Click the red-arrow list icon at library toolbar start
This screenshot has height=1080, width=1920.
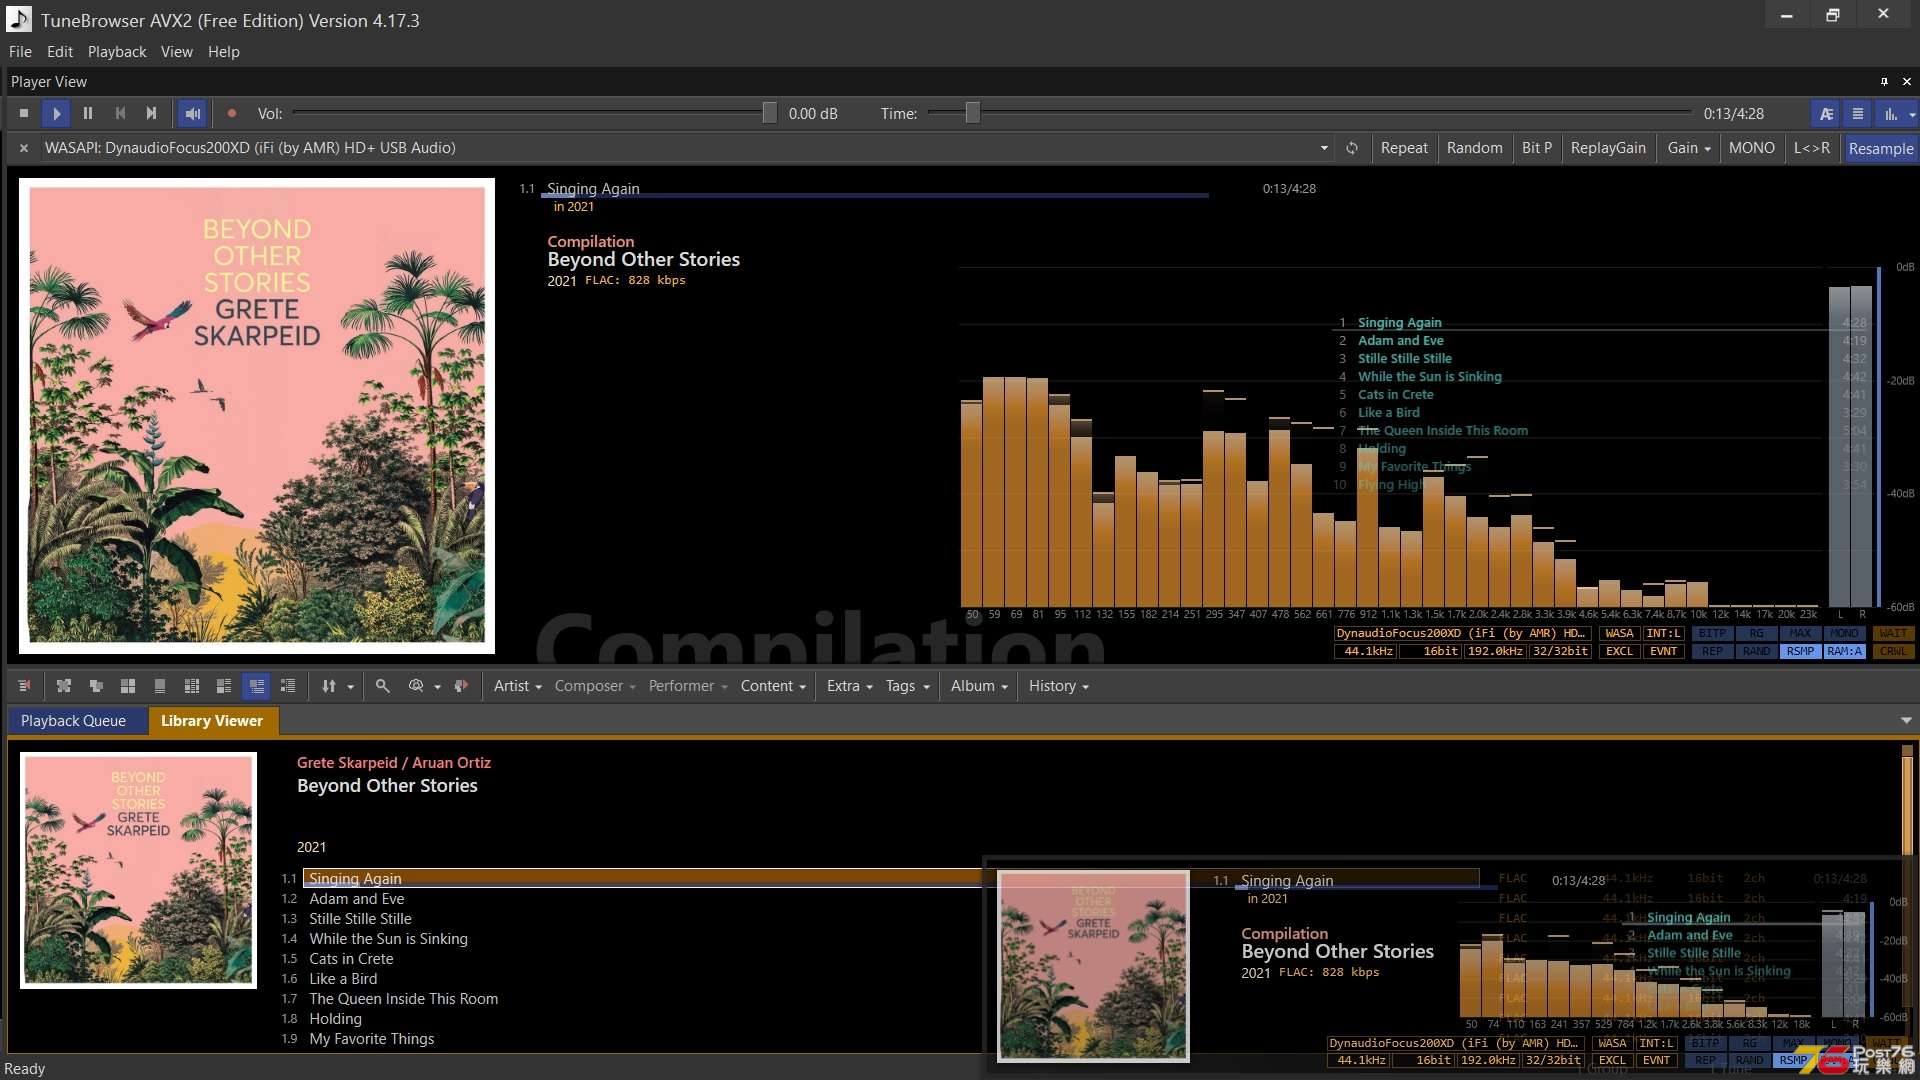pos(25,686)
